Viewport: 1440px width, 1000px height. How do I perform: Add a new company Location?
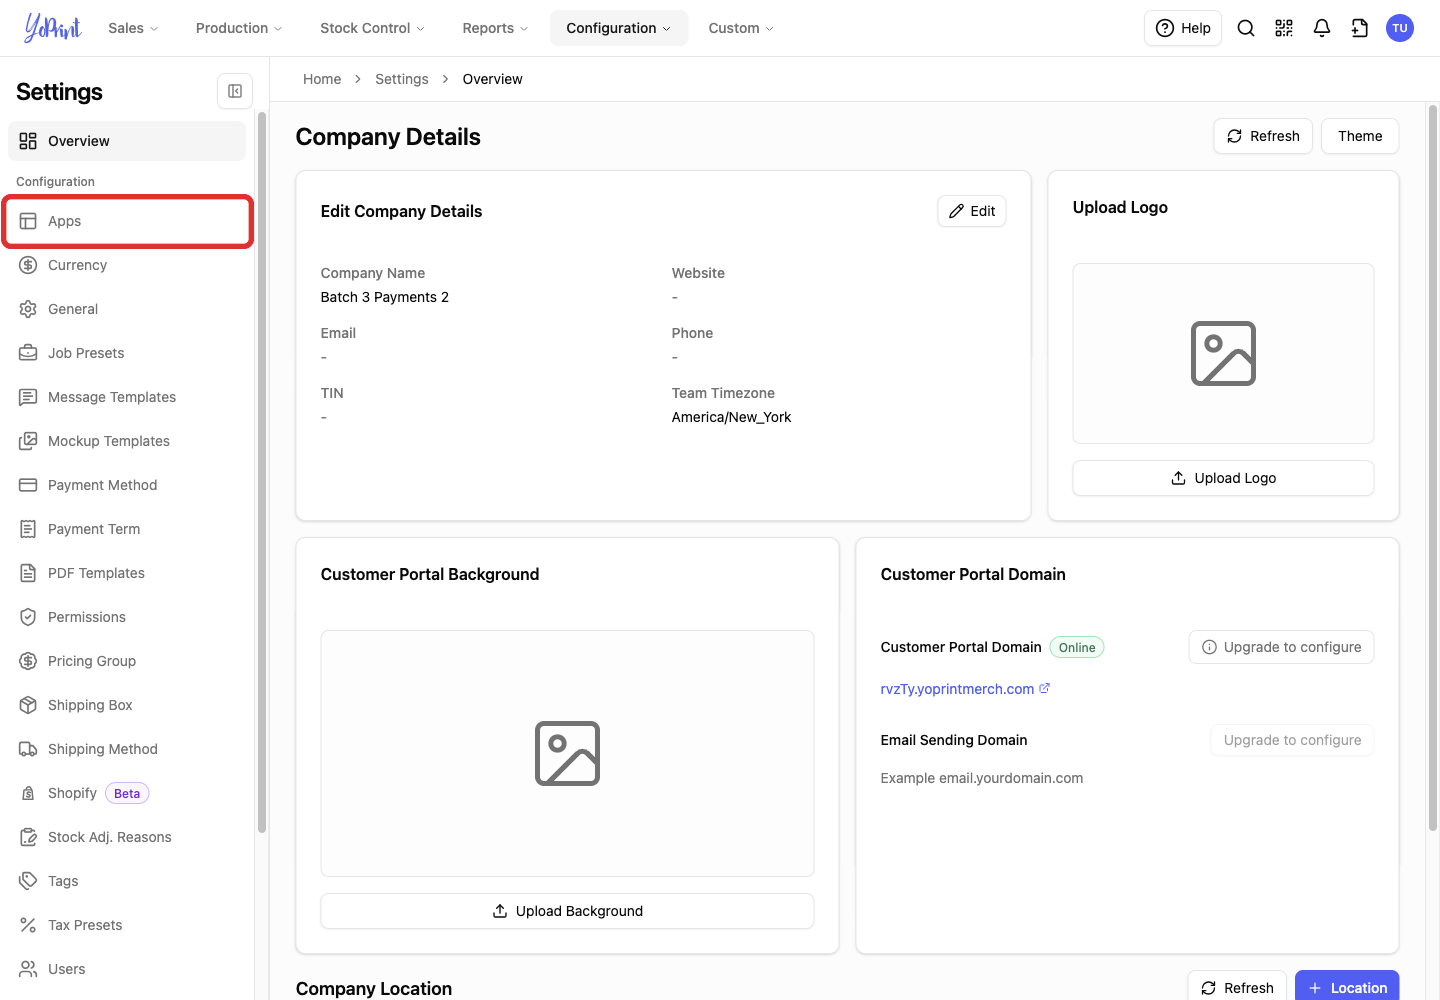pos(1347,987)
